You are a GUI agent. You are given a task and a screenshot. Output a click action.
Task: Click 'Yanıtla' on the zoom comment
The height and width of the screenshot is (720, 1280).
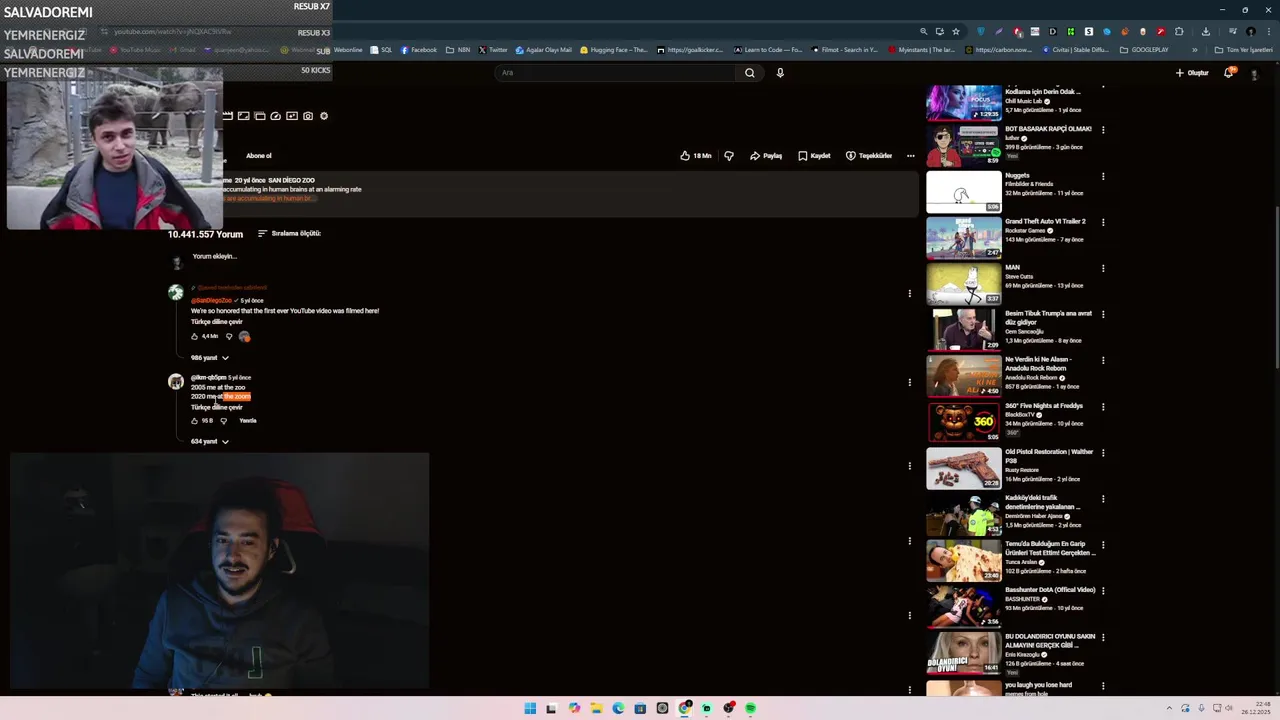[248, 420]
